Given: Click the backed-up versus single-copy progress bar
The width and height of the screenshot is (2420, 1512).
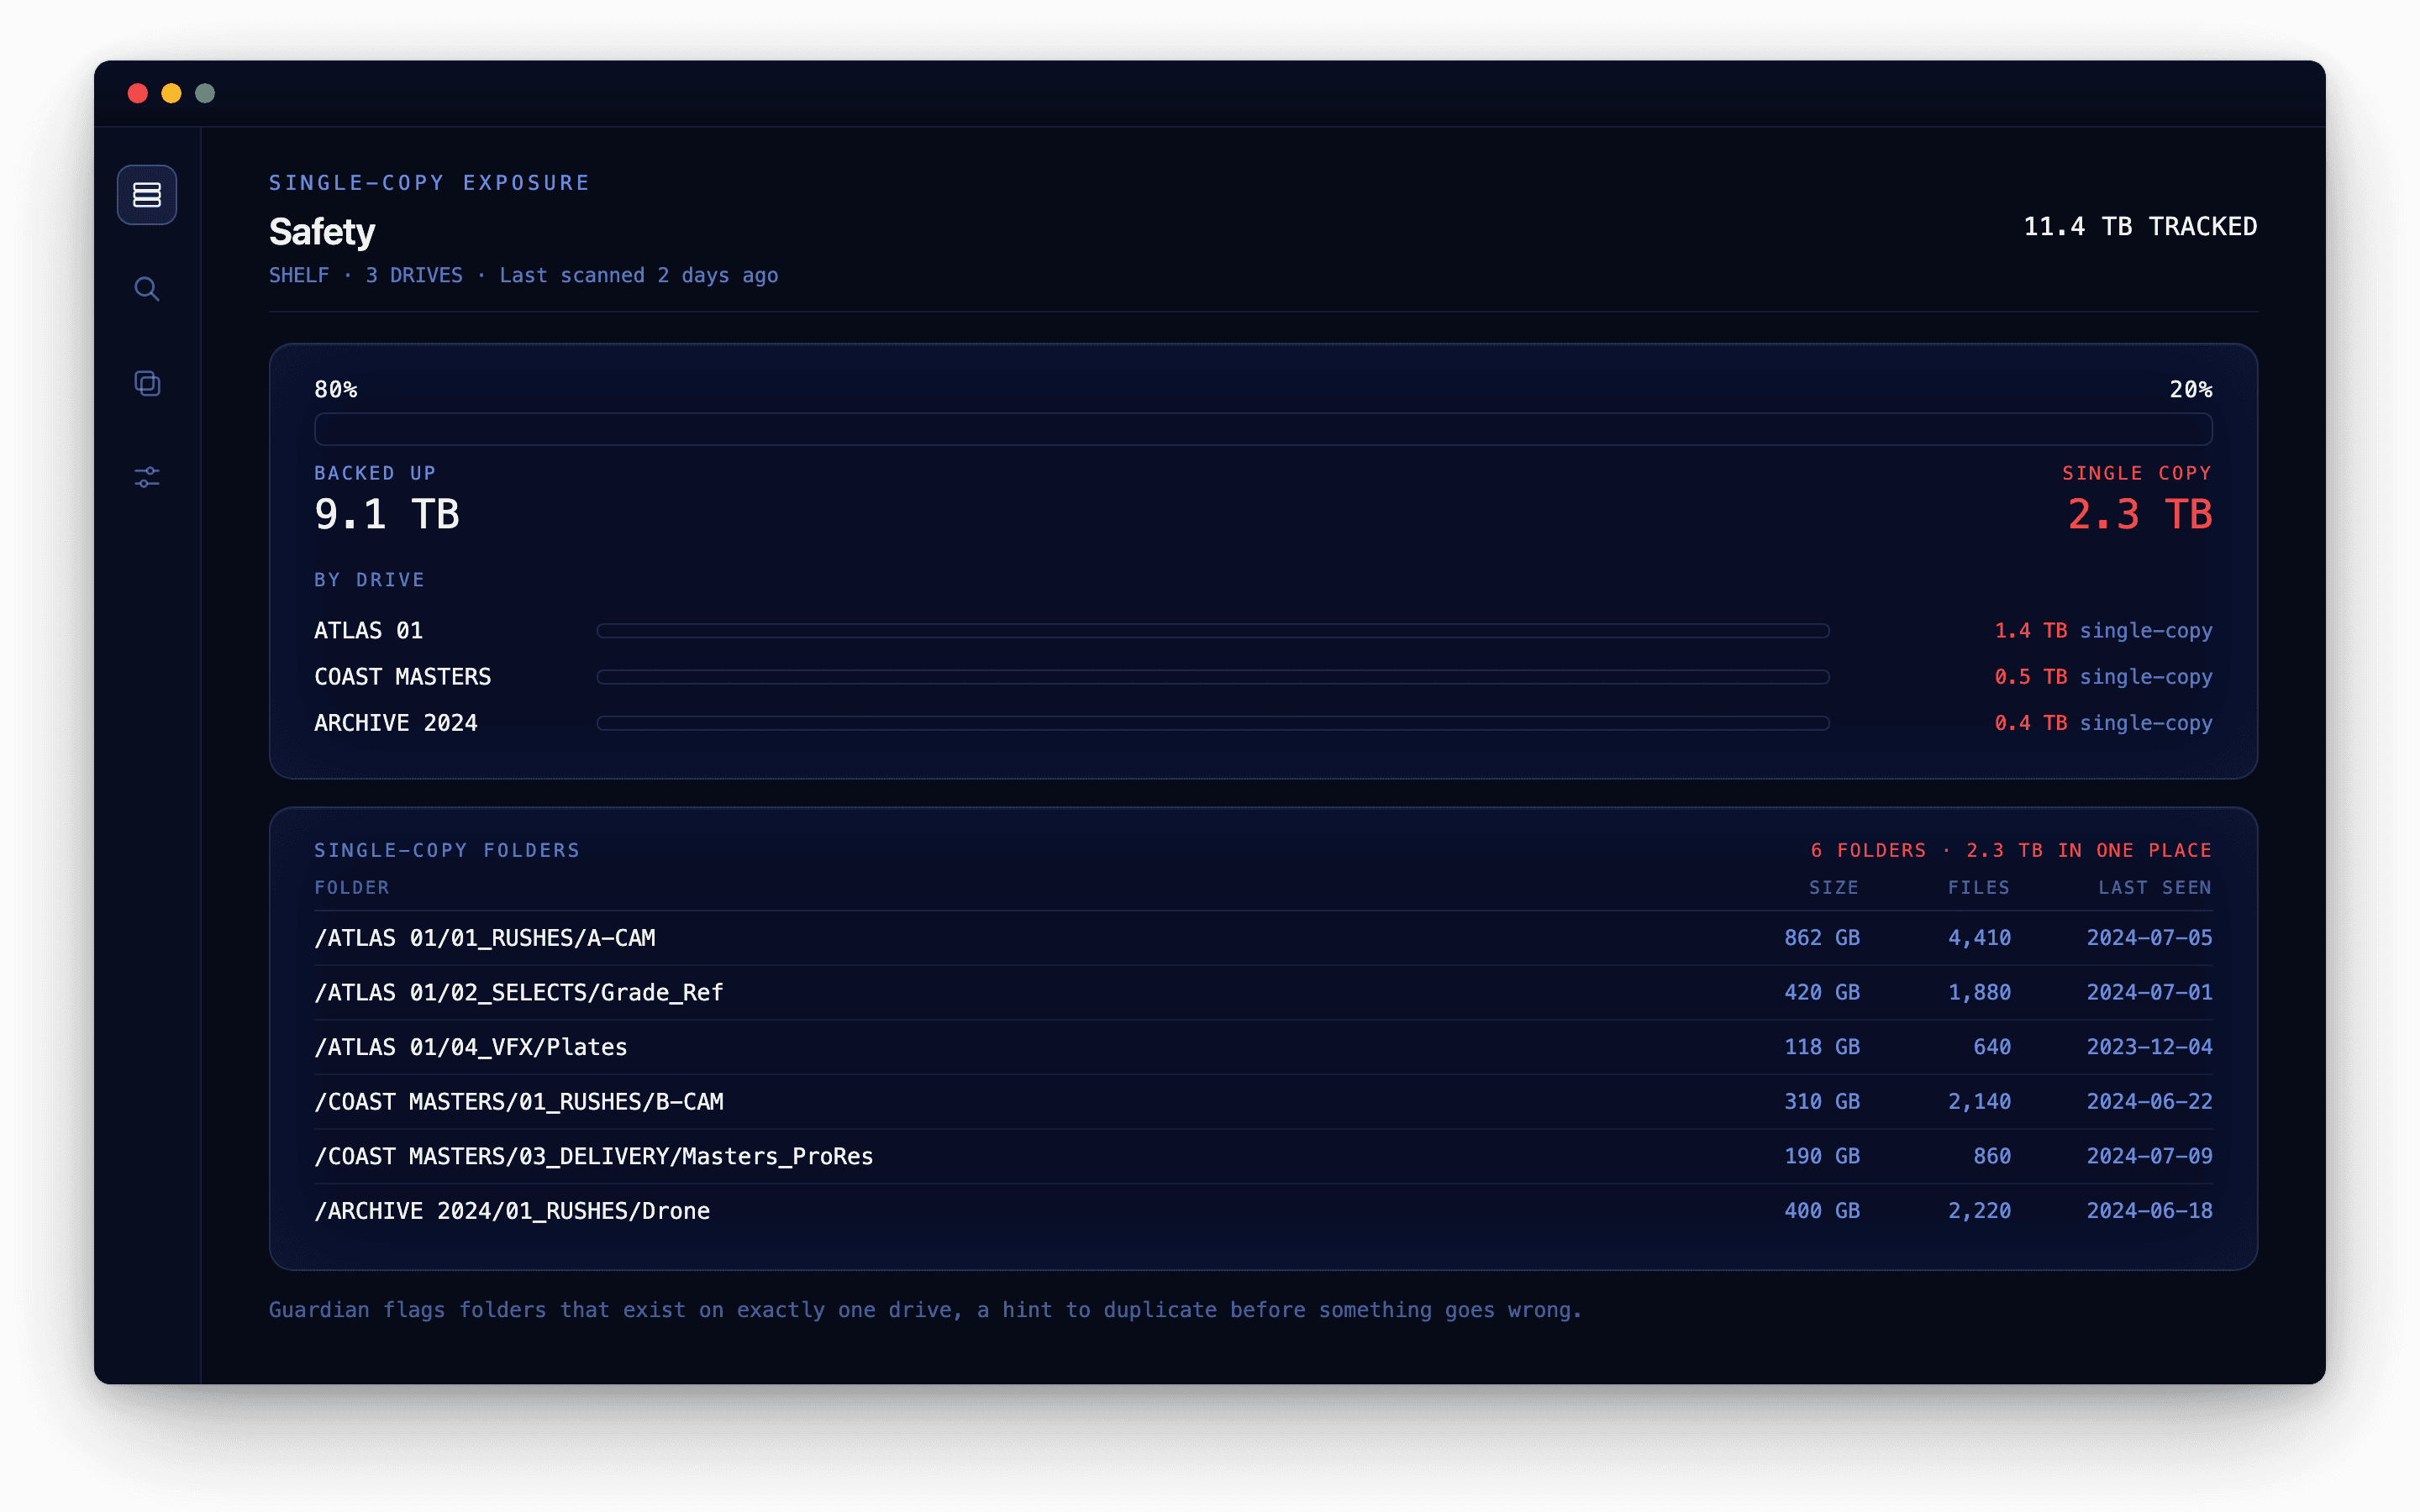Looking at the screenshot, I should pyautogui.click(x=1263, y=429).
